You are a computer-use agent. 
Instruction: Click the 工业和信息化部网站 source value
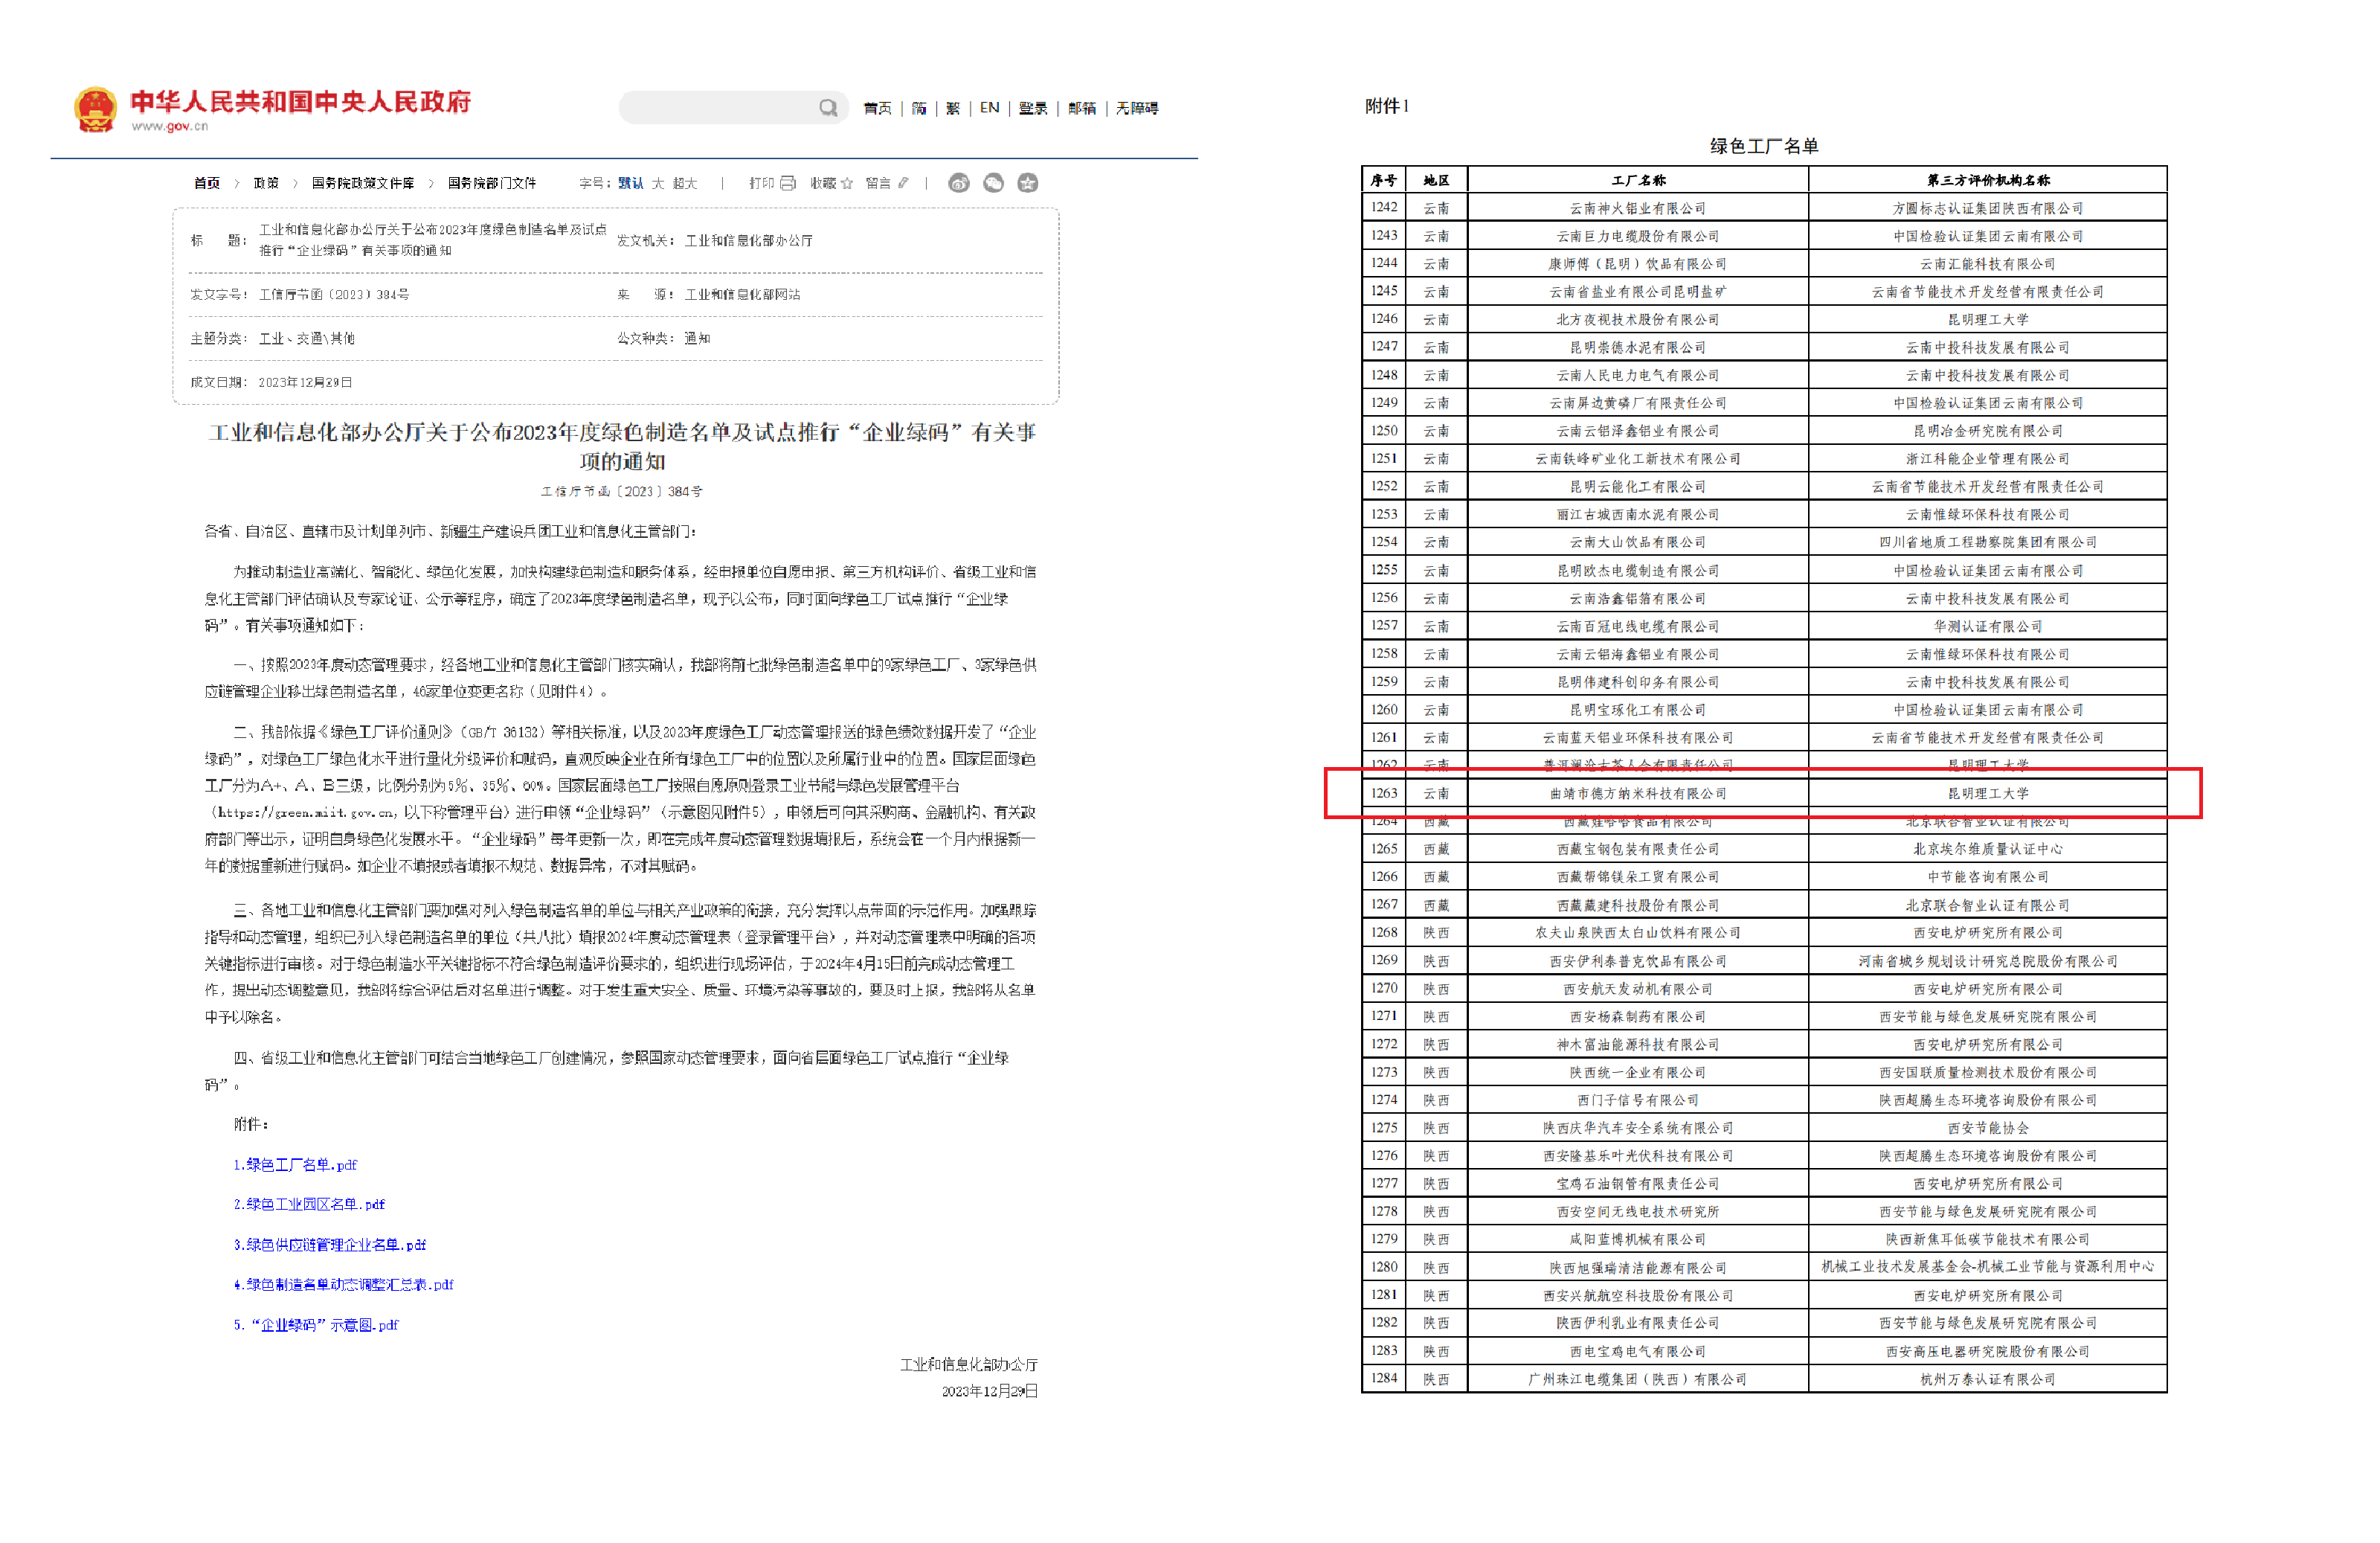742,295
